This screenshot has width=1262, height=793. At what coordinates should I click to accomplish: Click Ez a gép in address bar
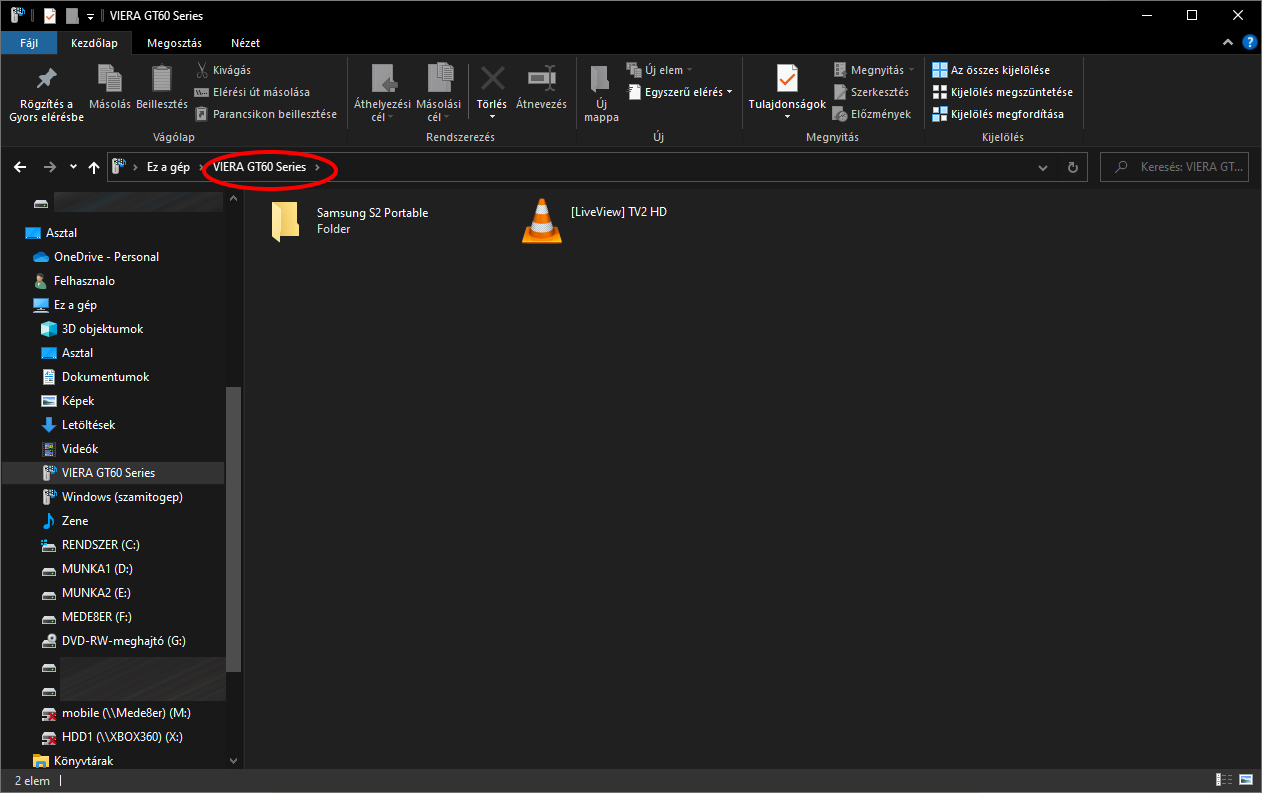168,167
